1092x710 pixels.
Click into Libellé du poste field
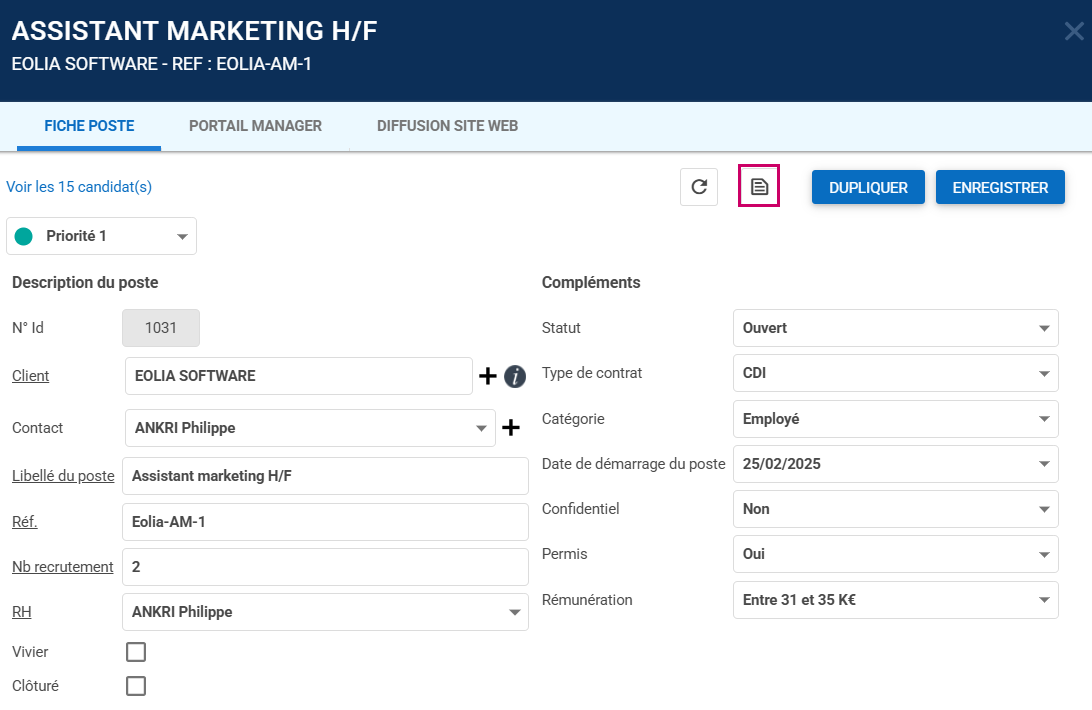coord(325,476)
